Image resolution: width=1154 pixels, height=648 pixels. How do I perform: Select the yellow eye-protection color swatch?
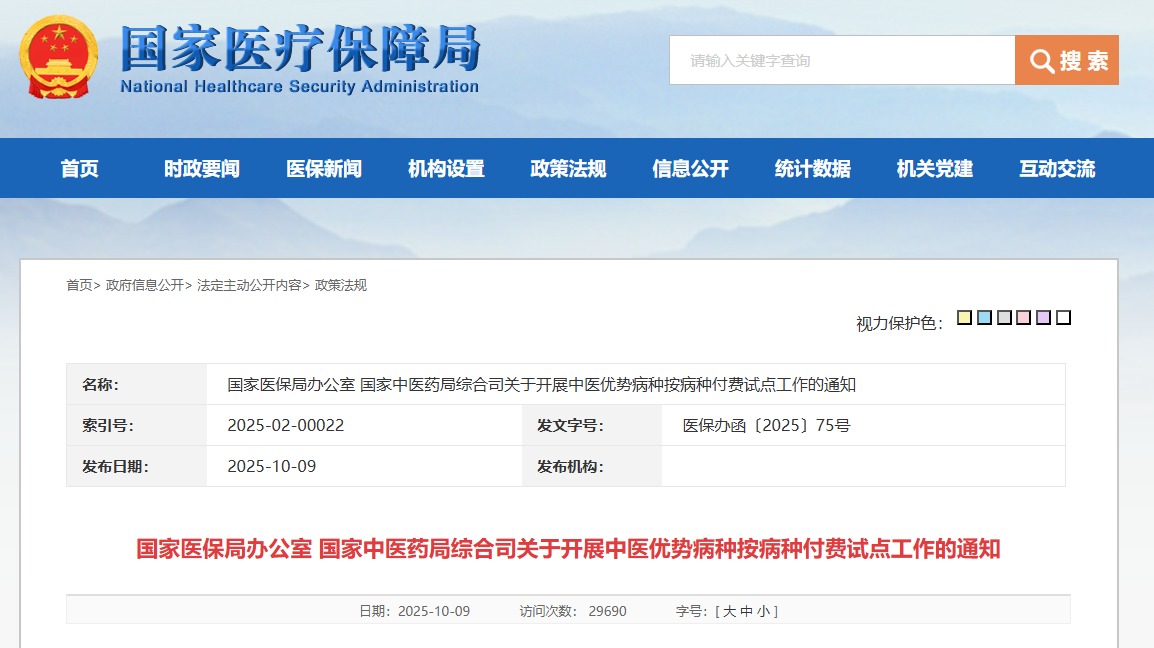(x=964, y=318)
